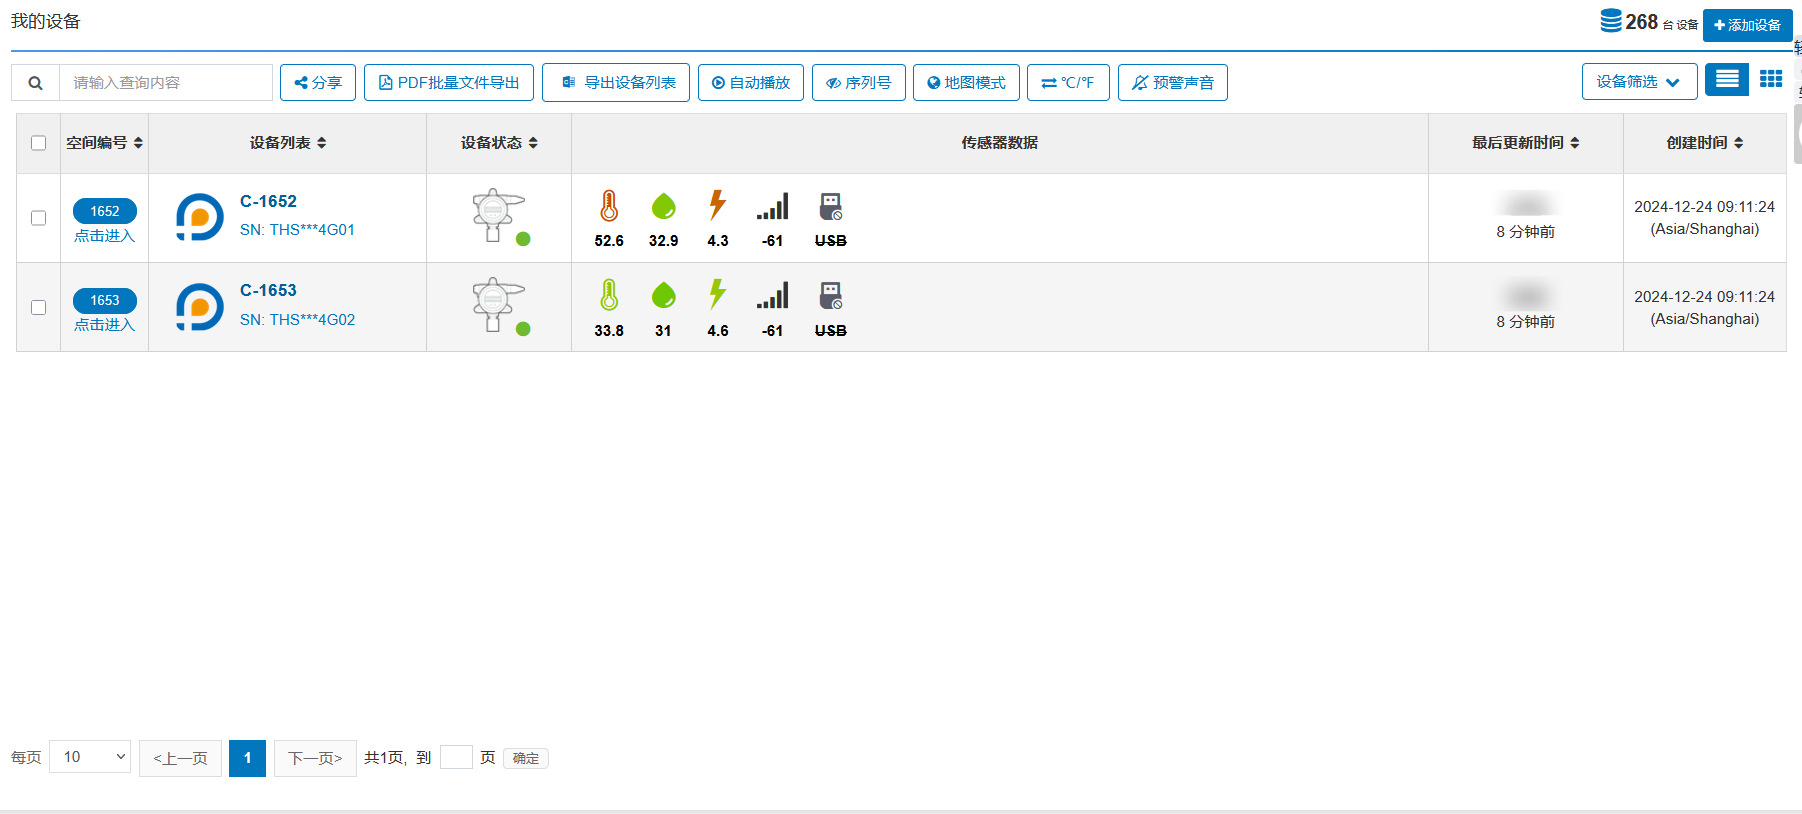This screenshot has height=814, width=1802.
Task: Open the 设备筛选 filter dropdown
Action: pos(1639,82)
